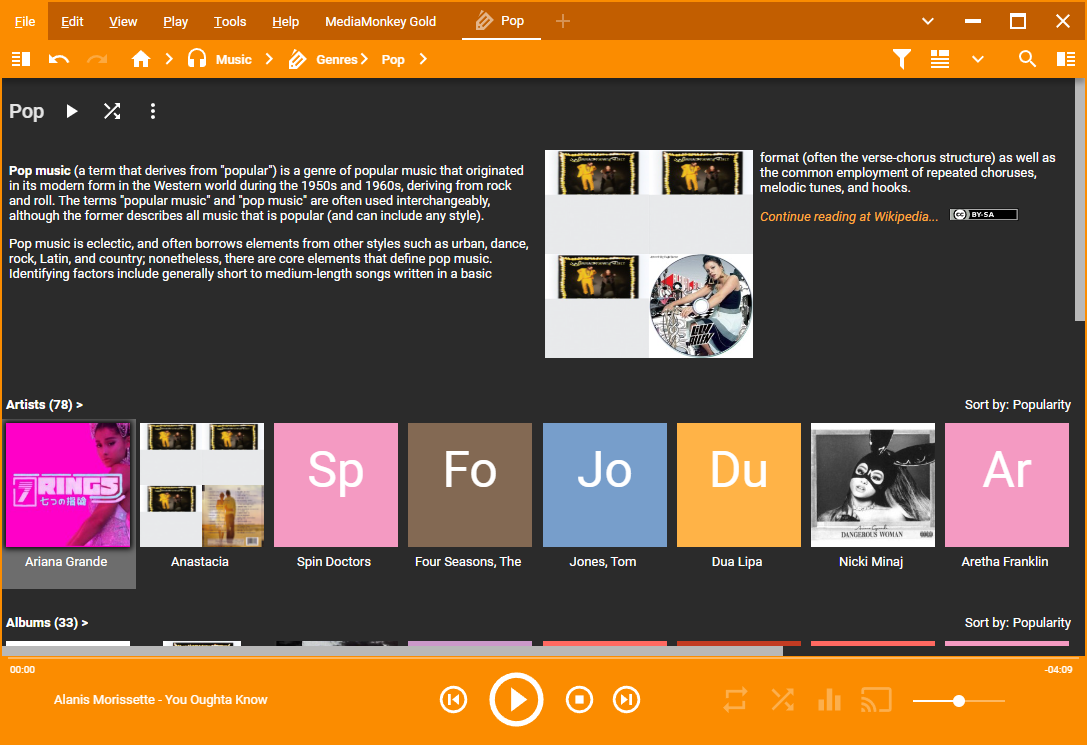
Task: Follow the Continue reading at Wikipedia link
Action: pos(849,216)
